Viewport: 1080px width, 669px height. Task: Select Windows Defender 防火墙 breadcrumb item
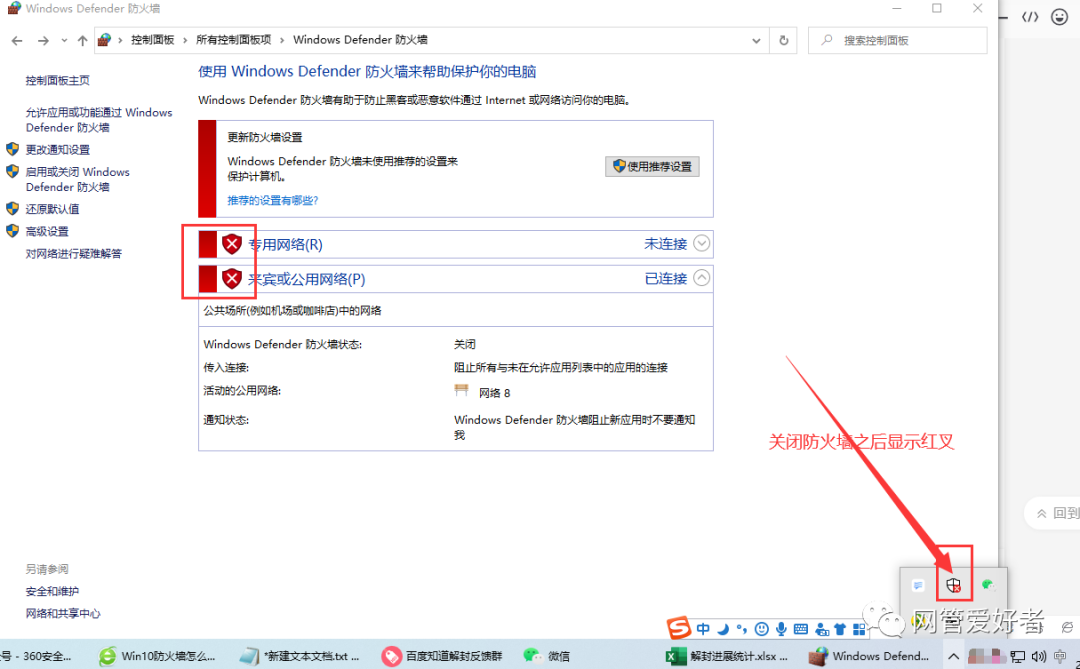[360, 40]
